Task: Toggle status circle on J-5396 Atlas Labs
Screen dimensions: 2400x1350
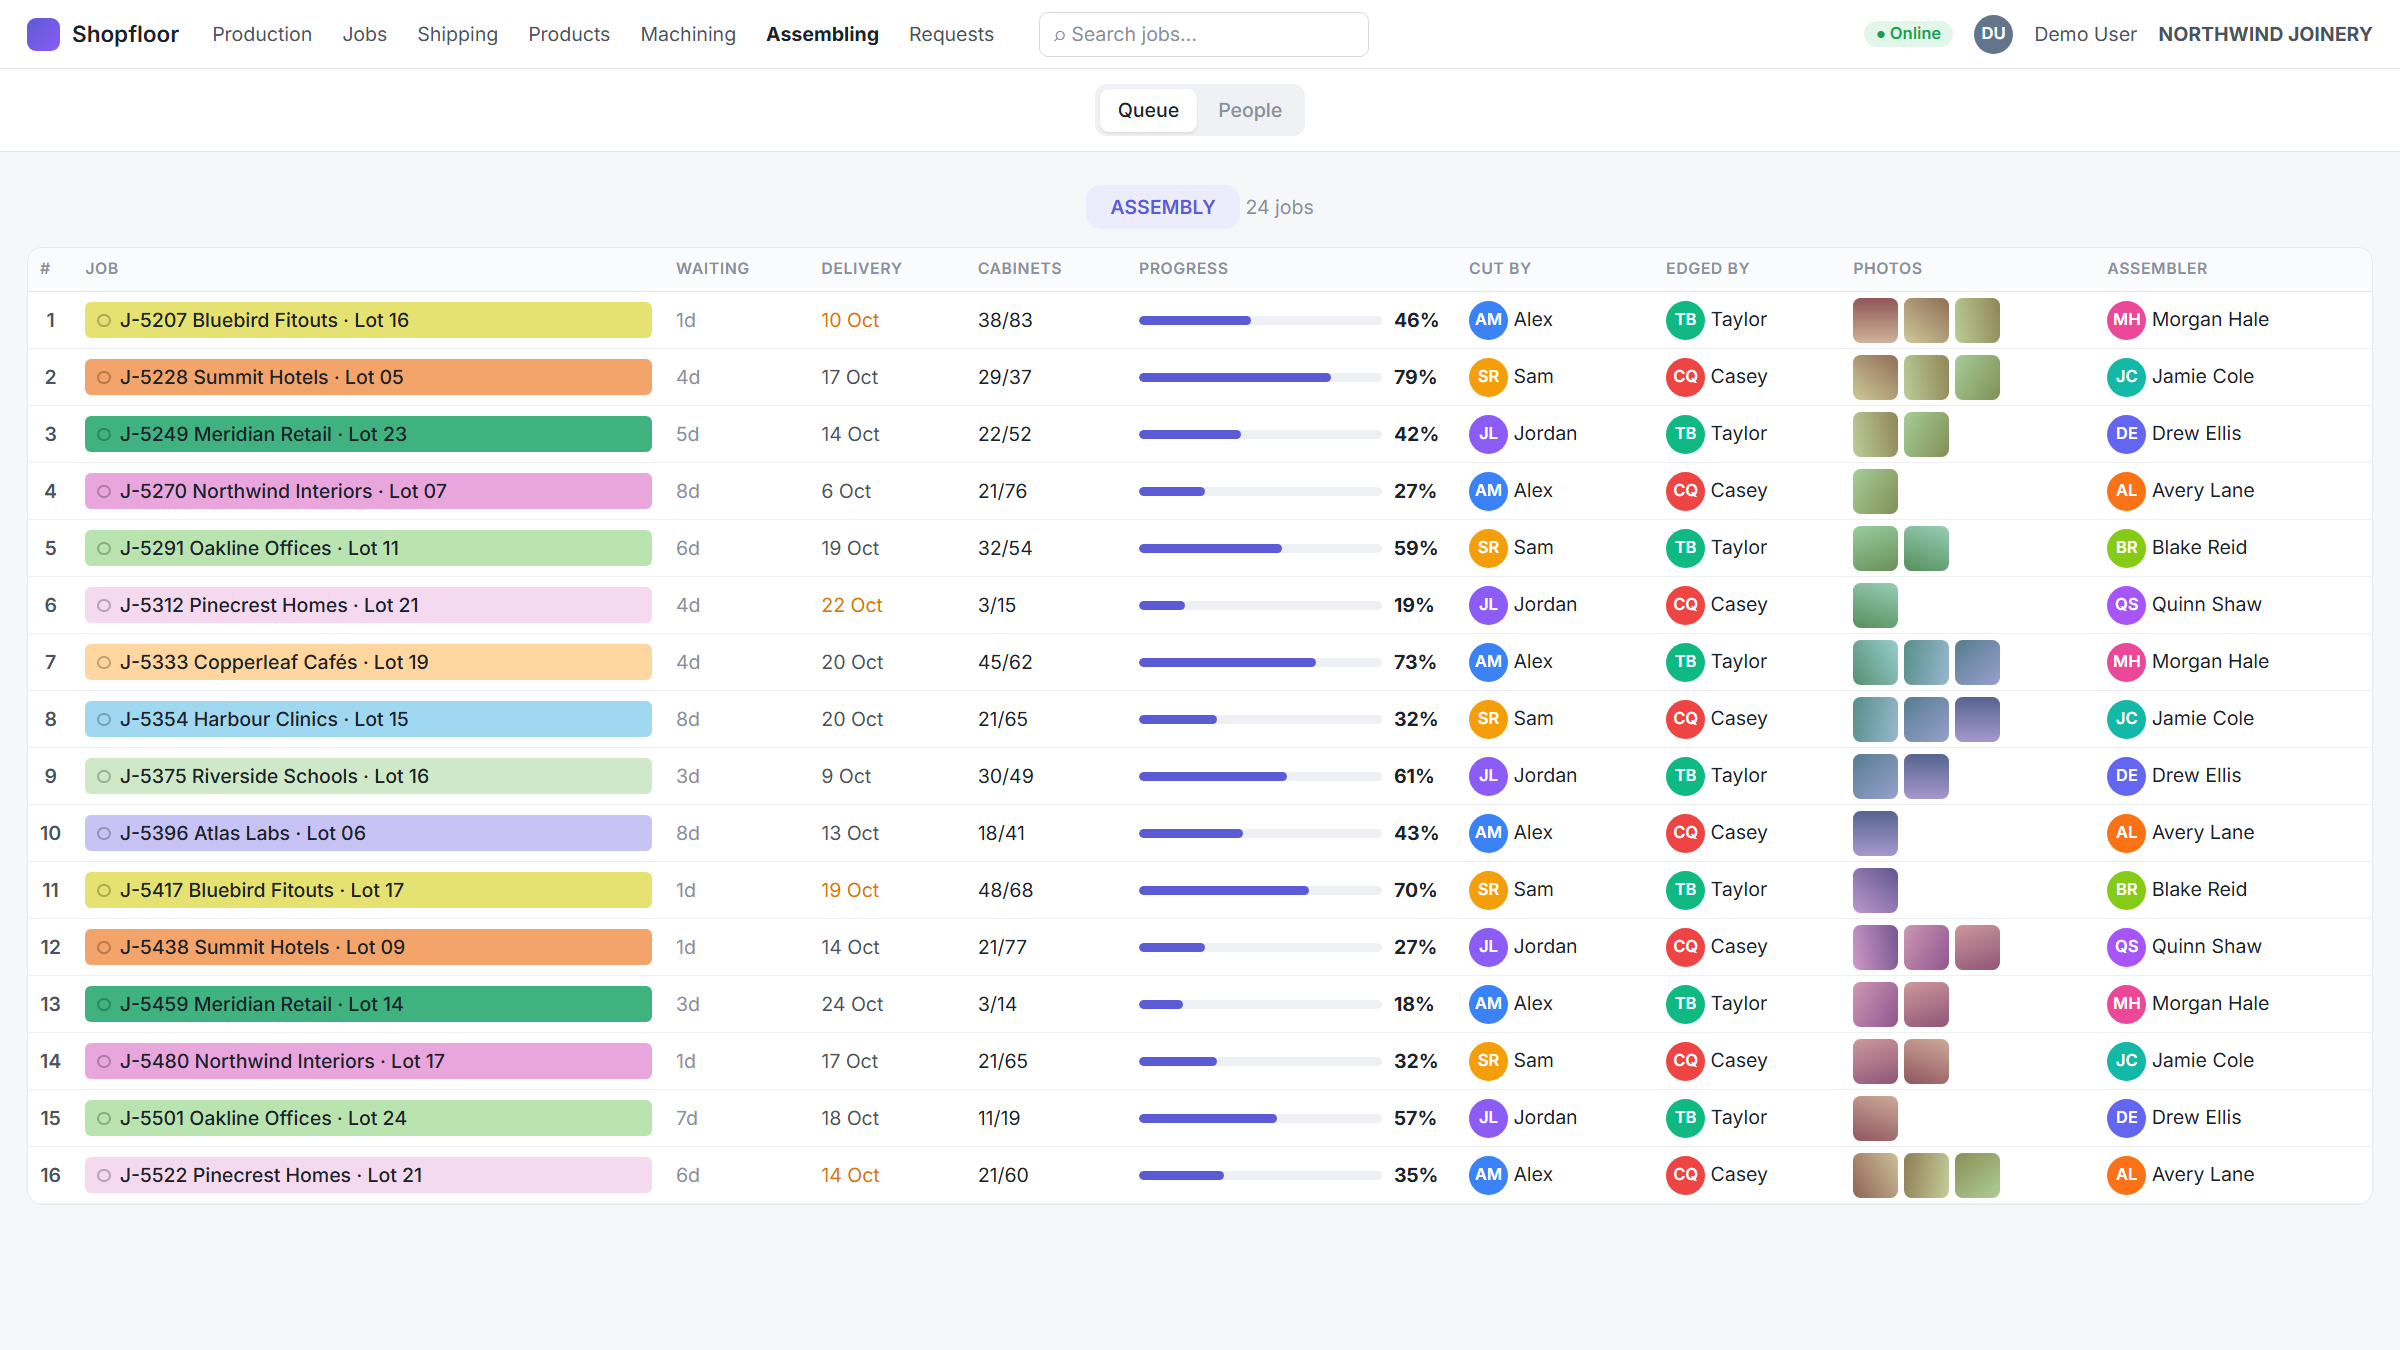Action: (x=104, y=833)
